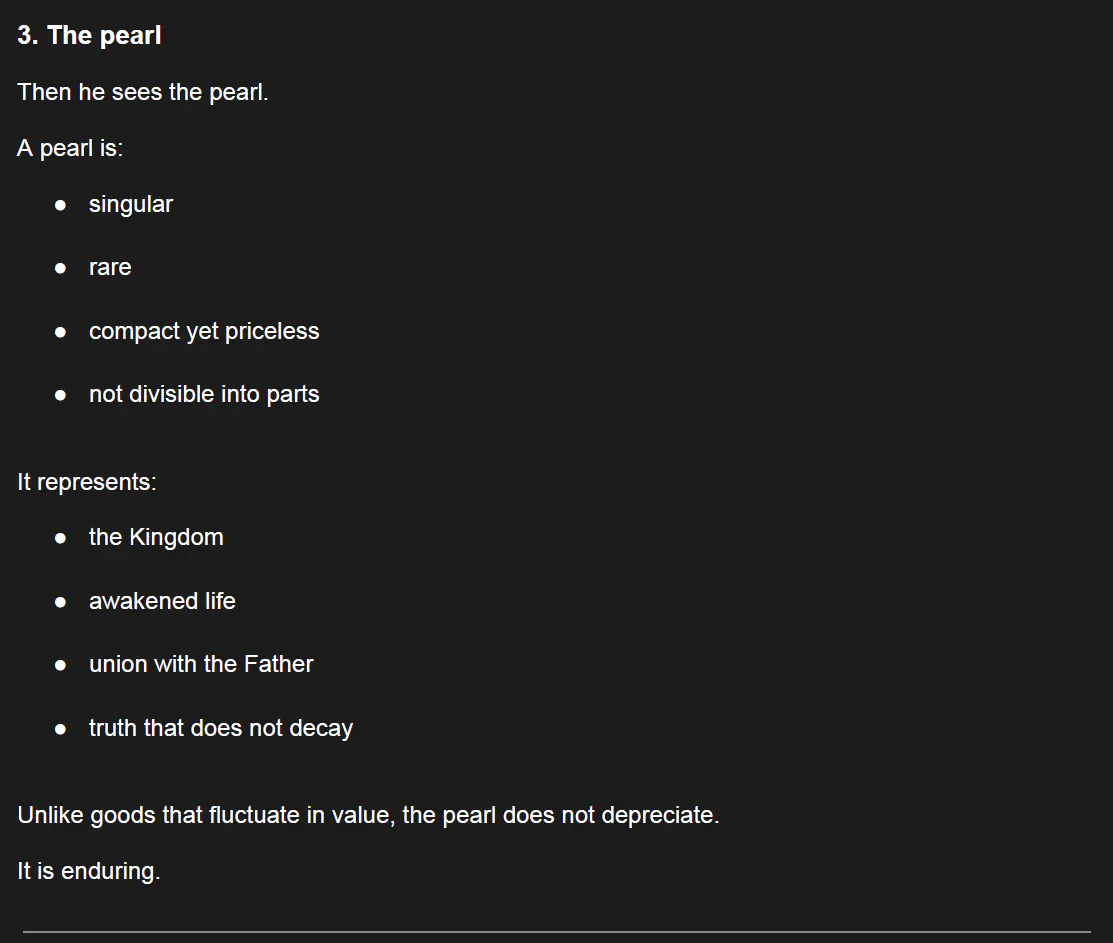Click on "awakened life" in the list

pyautogui.click(x=162, y=602)
